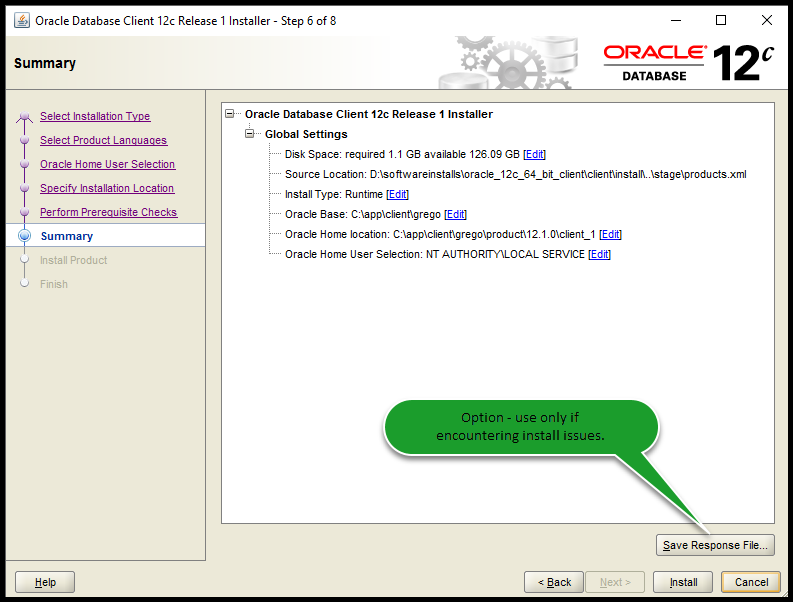The image size is (793, 602).
Task: Go to Select Installation Type step
Action: 95,116
